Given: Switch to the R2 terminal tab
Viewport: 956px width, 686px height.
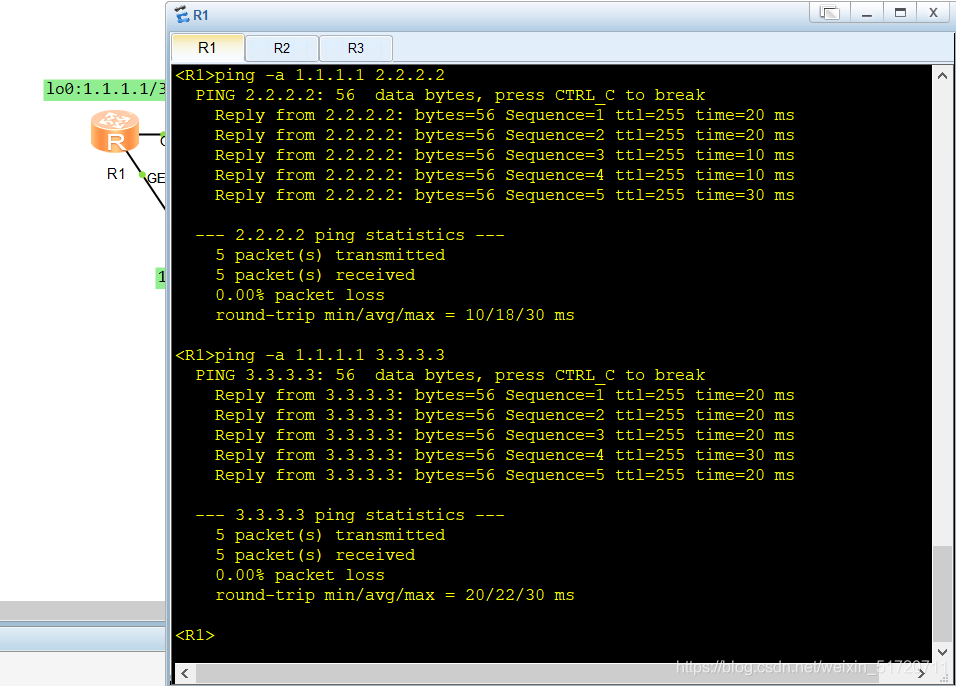Looking at the screenshot, I should pyautogui.click(x=282, y=48).
